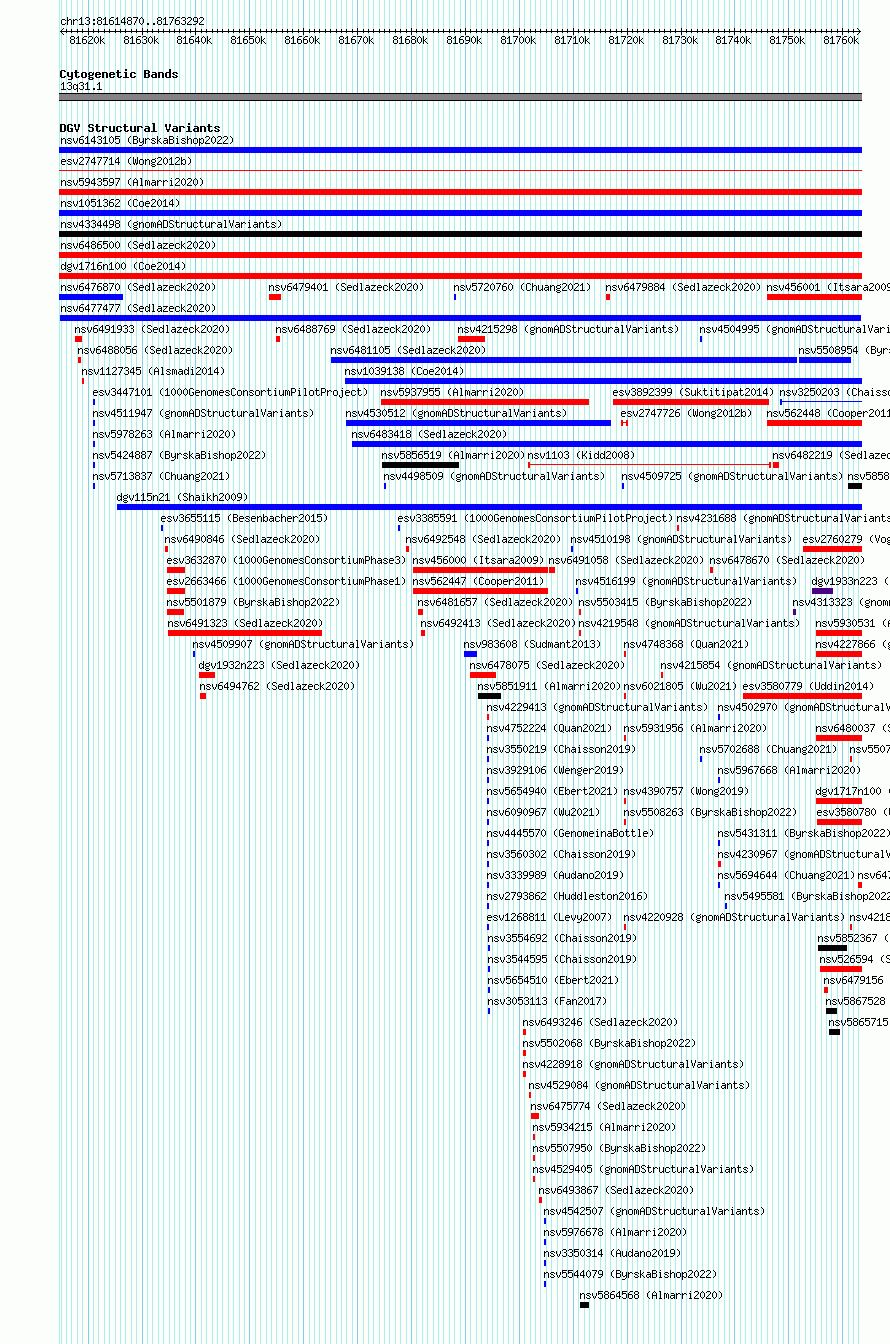Image resolution: width=890 pixels, height=1344 pixels.
Task: Click the Cytogenetic Bands track title
Action: (x=119, y=74)
